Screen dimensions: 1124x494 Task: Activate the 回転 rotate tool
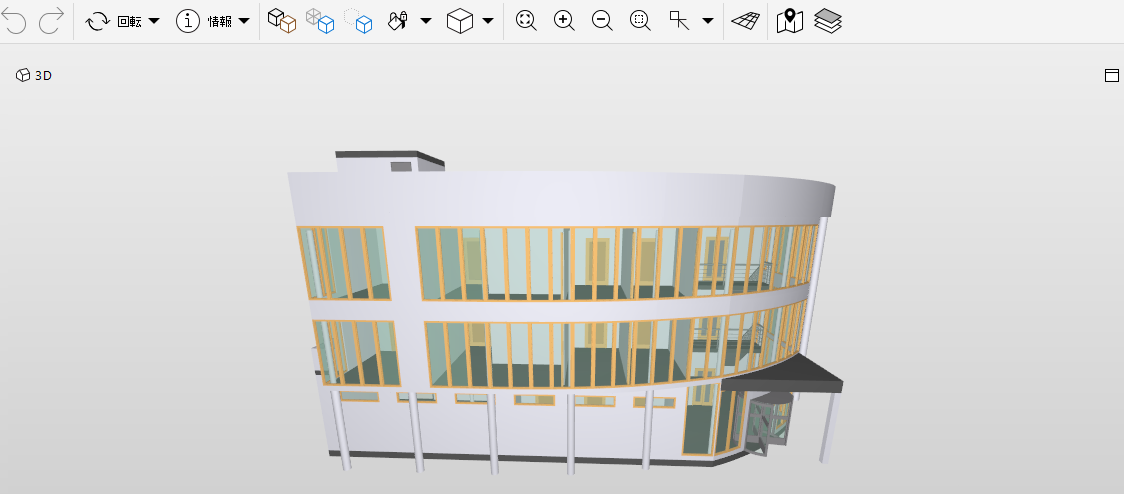pyautogui.click(x=113, y=22)
